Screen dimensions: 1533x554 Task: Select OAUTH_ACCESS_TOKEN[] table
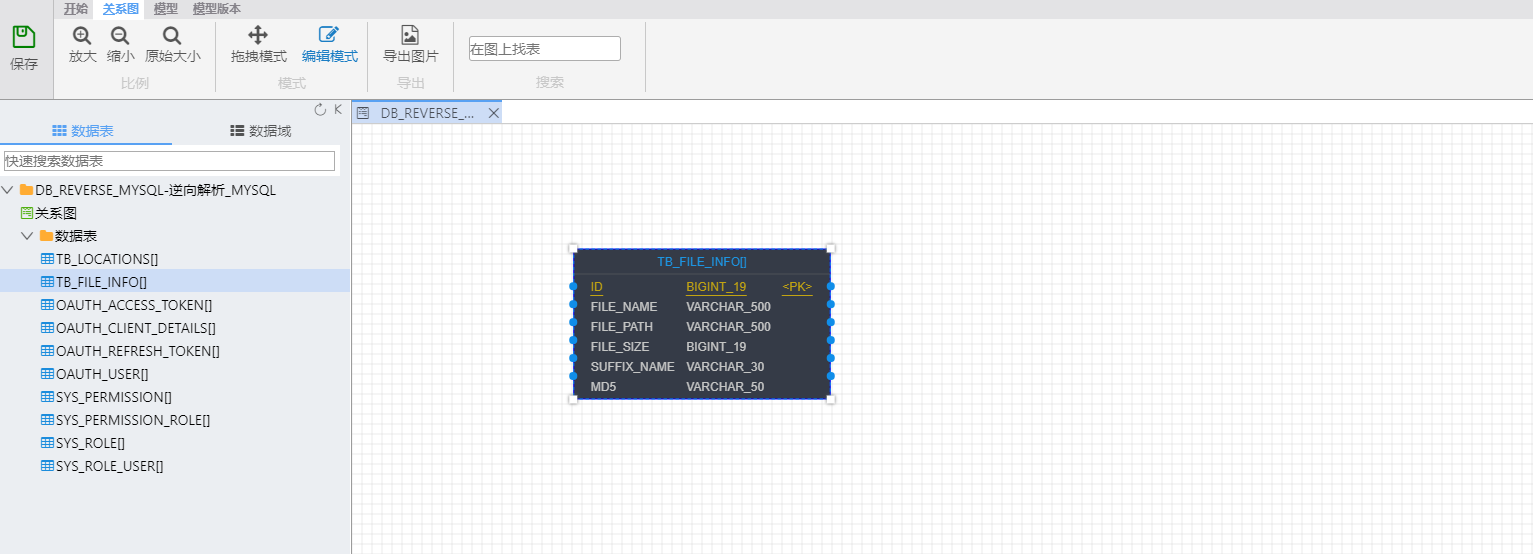134,305
